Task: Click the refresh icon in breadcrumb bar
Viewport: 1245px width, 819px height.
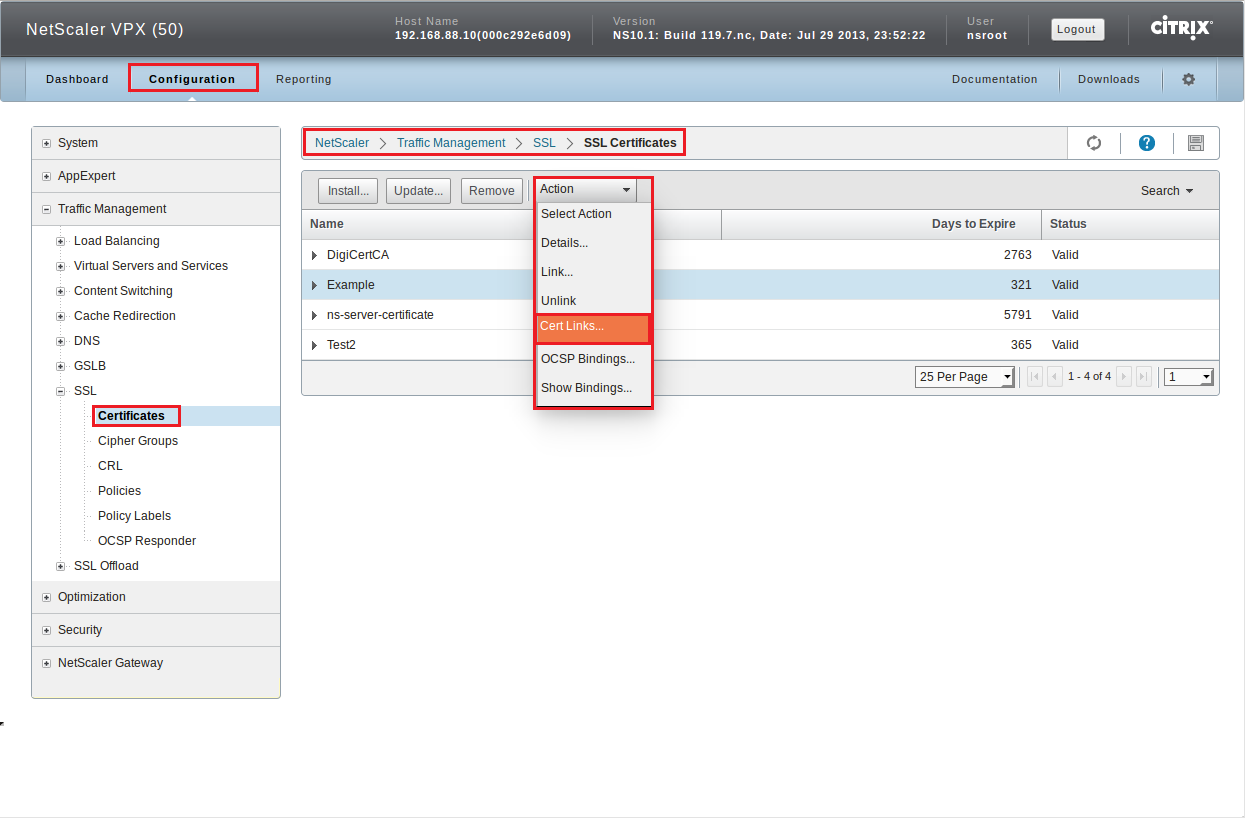Action: click(1094, 143)
